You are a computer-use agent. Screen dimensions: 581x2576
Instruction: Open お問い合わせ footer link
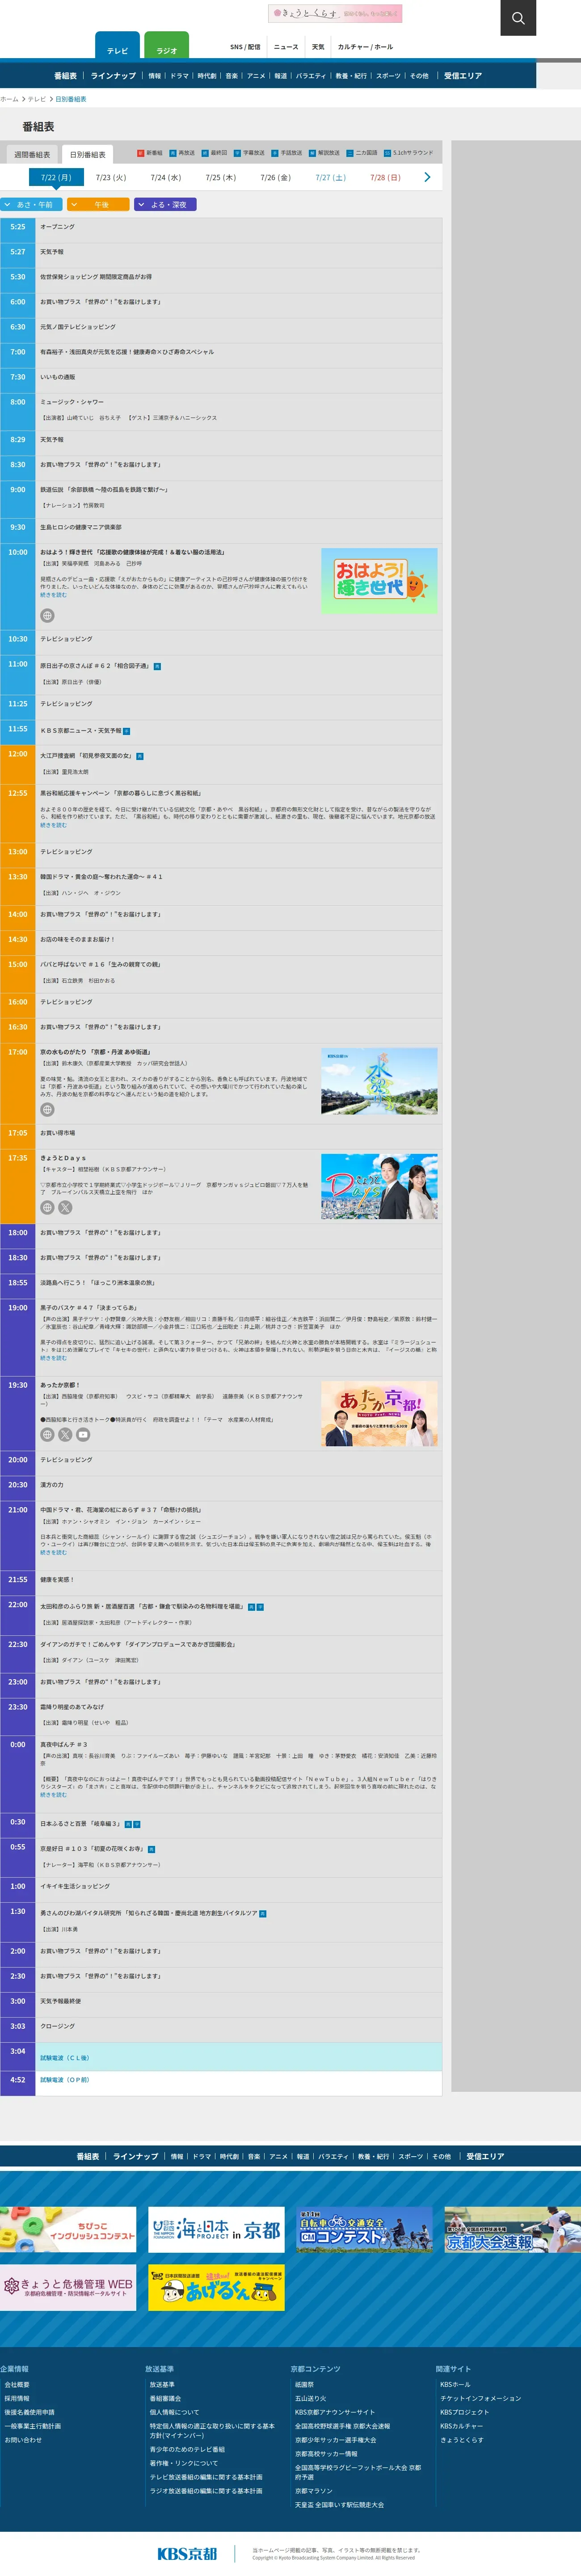click(23, 2440)
